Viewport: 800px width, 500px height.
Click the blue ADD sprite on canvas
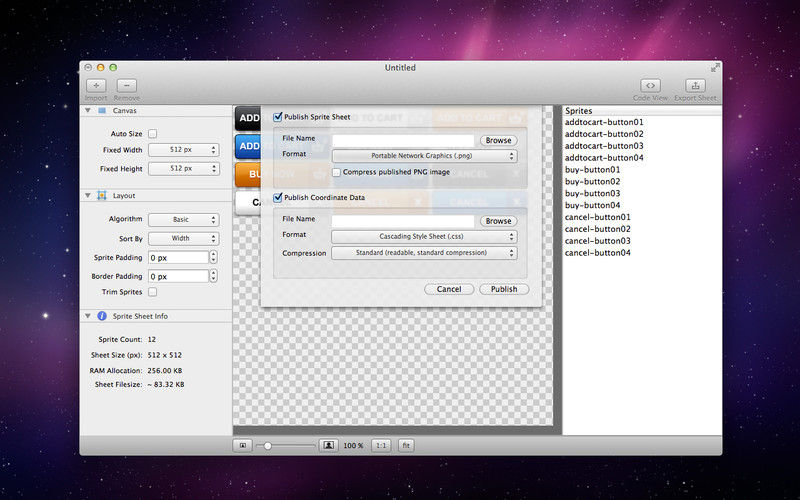tap(248, 146)
